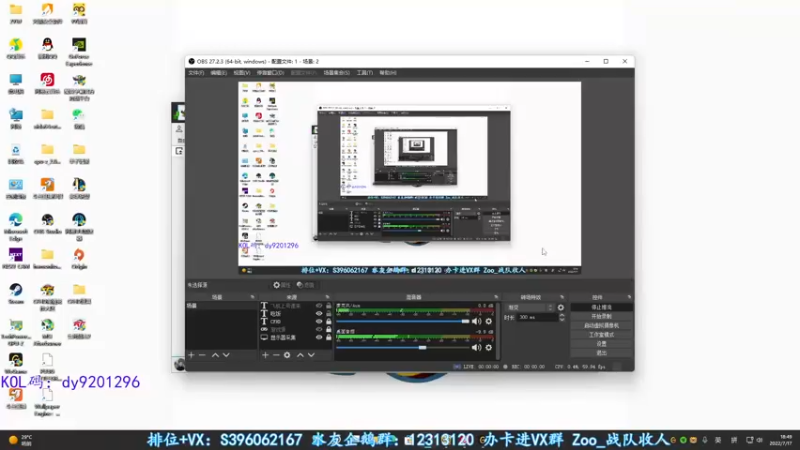Open the Origin desktop shortcut

pyautogui.click(x=79, y=259)
